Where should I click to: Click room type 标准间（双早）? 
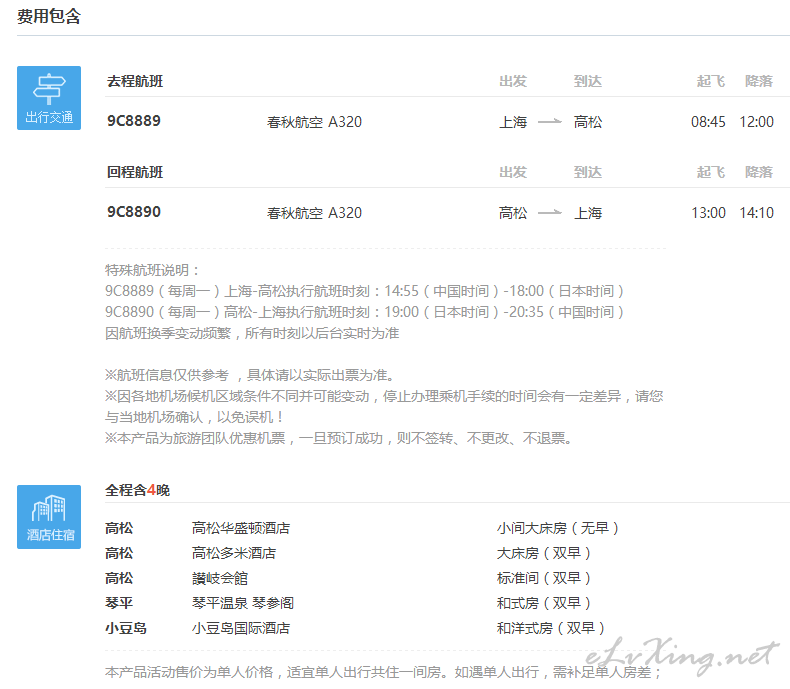point(544,578)
